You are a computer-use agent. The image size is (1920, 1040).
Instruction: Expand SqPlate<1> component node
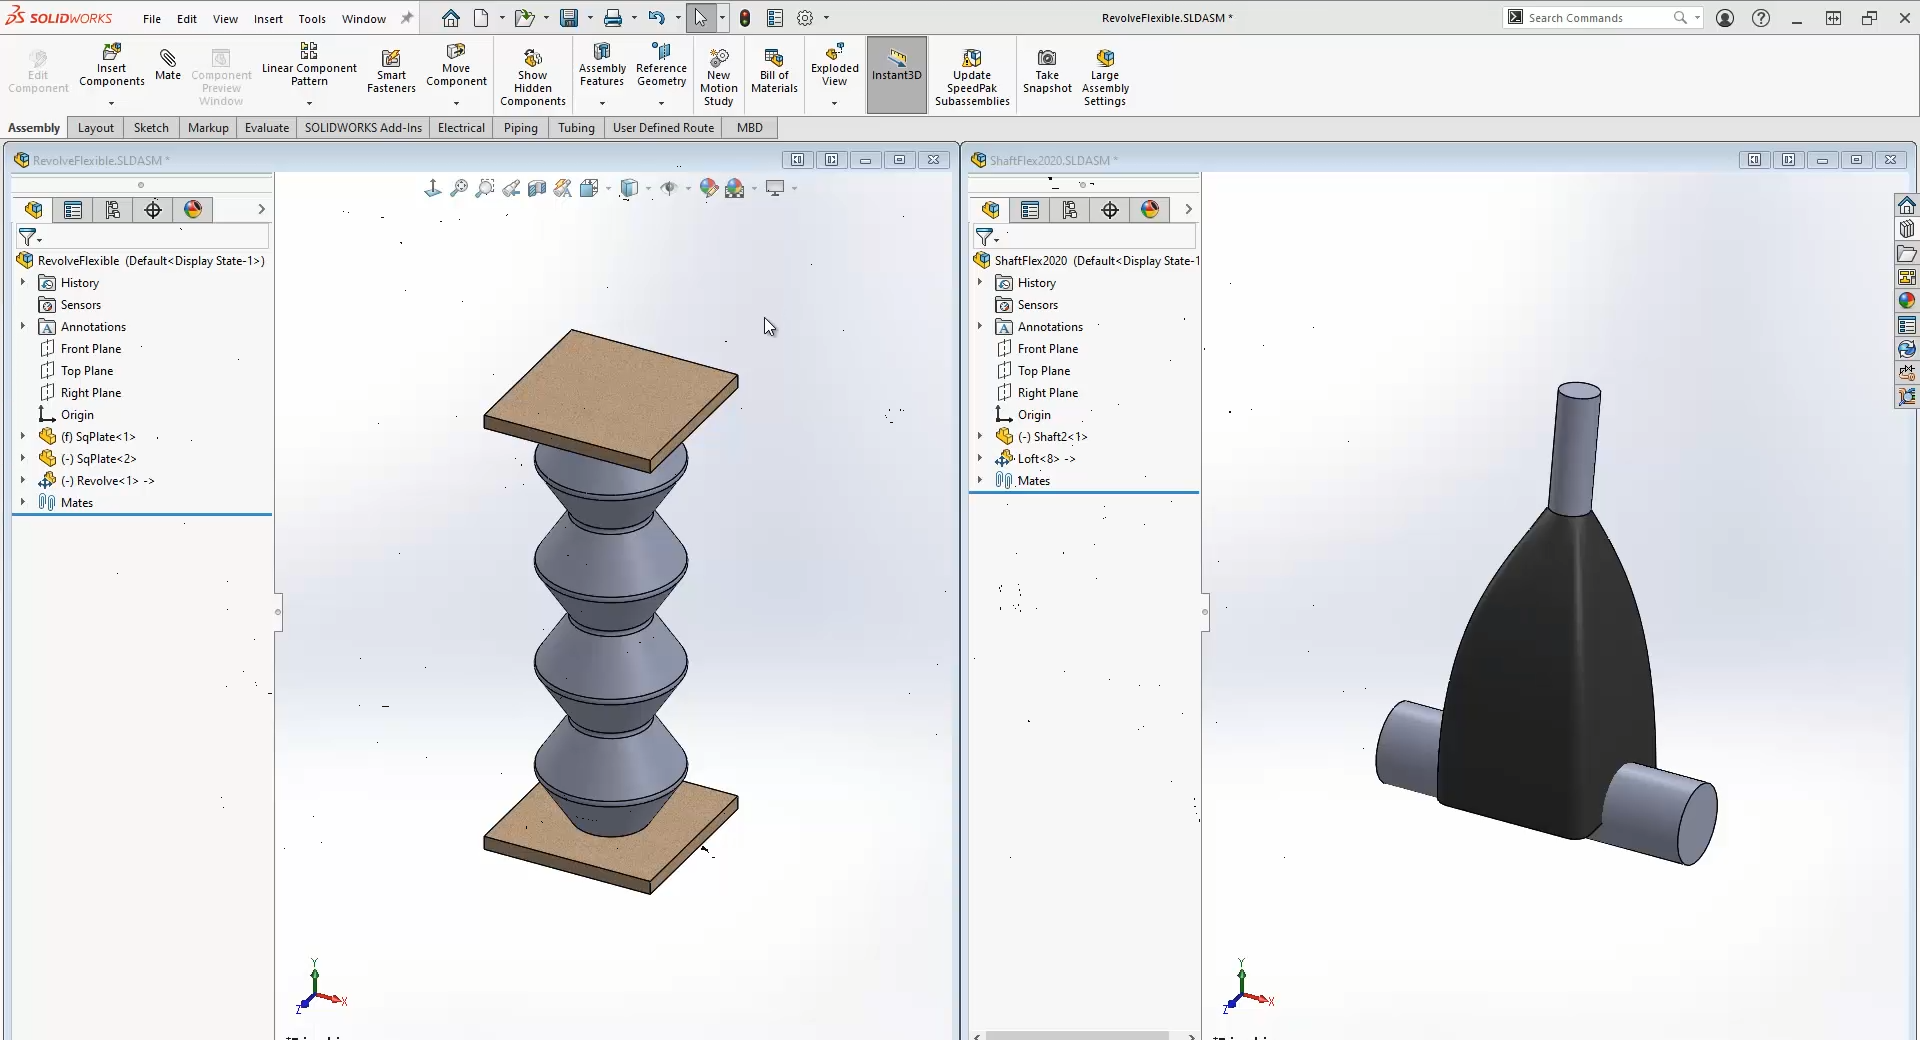23,436
